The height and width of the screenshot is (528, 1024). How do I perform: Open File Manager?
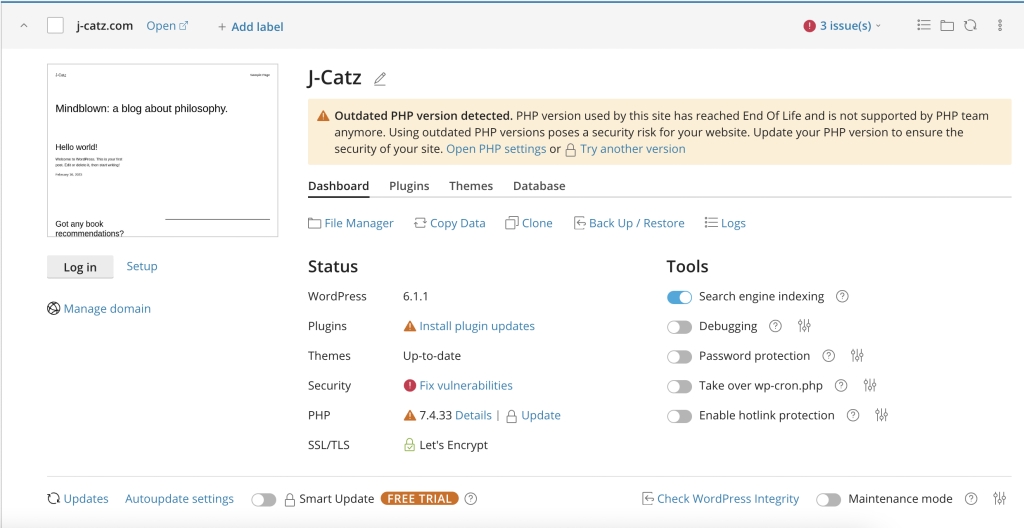351,223
